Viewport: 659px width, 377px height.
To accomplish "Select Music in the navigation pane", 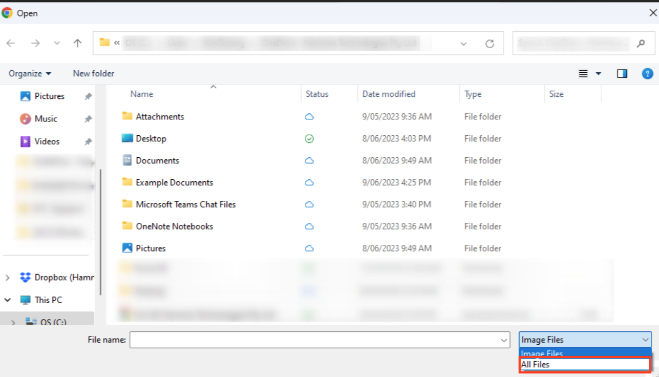I will coord(45,119).
